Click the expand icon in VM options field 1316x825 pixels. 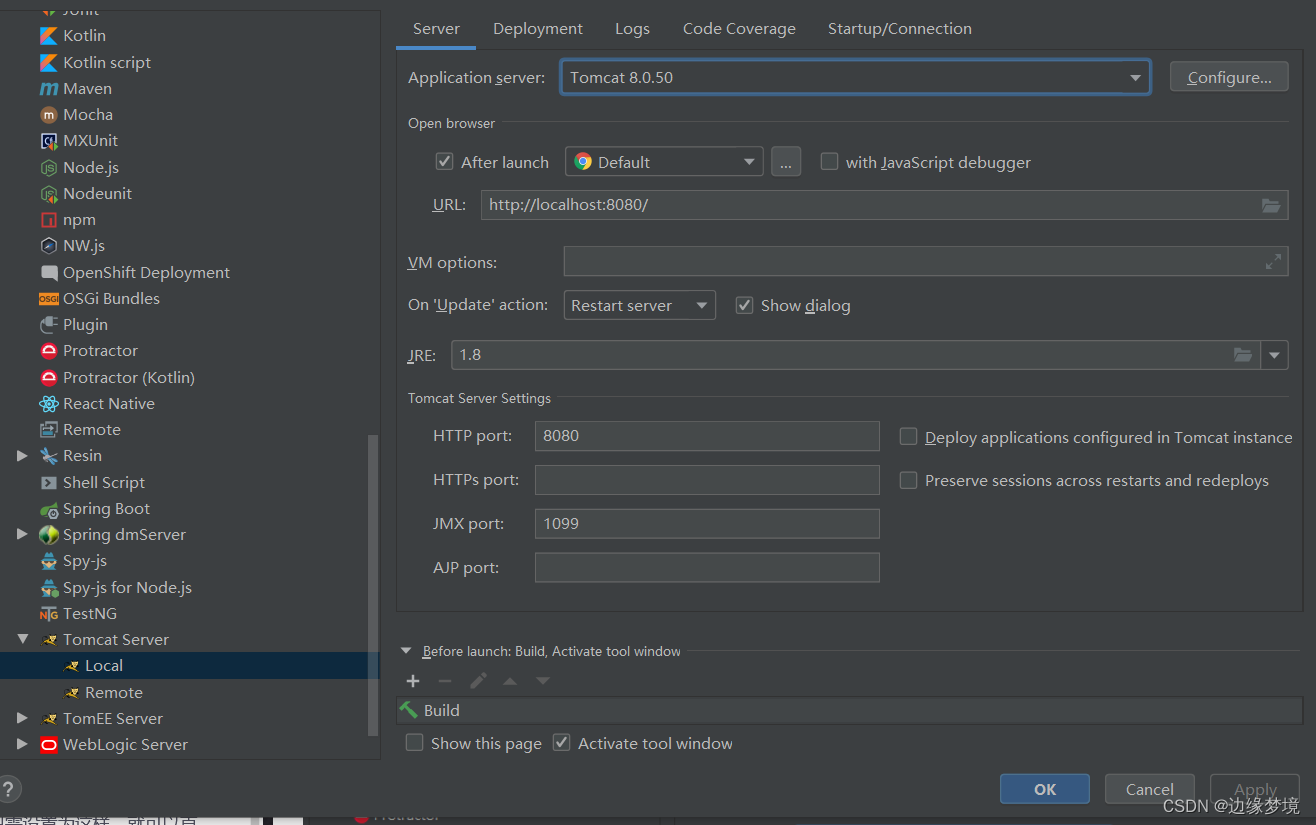click(1273, 262)
